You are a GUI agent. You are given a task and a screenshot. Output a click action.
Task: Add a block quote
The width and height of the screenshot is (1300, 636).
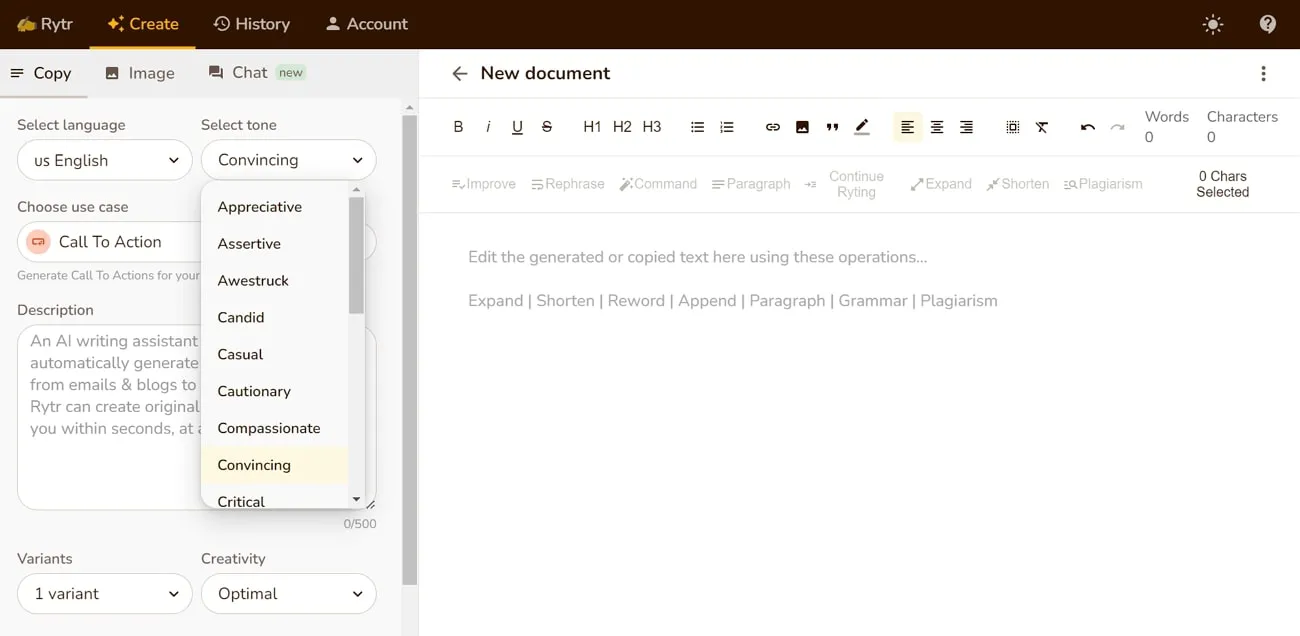point(832,127)
